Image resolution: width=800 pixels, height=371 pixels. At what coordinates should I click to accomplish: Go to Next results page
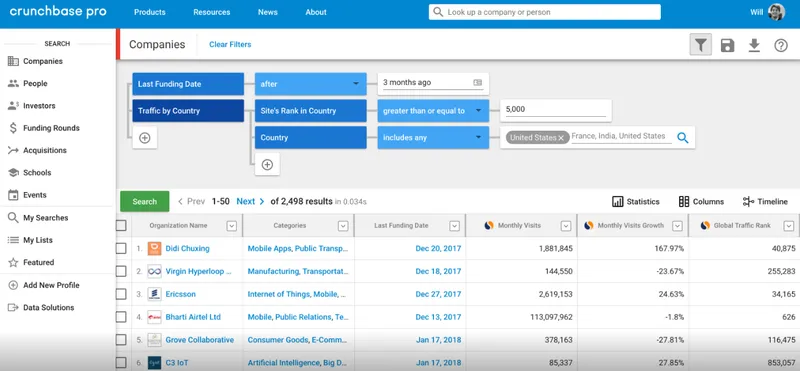(250, 202)
